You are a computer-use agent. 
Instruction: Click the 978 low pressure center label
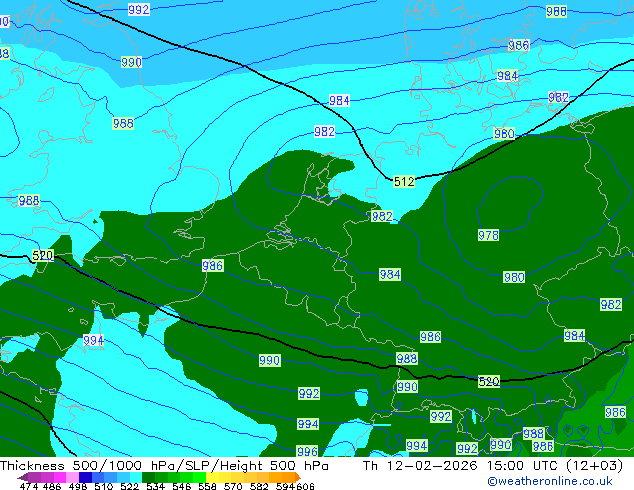(488, 235)
